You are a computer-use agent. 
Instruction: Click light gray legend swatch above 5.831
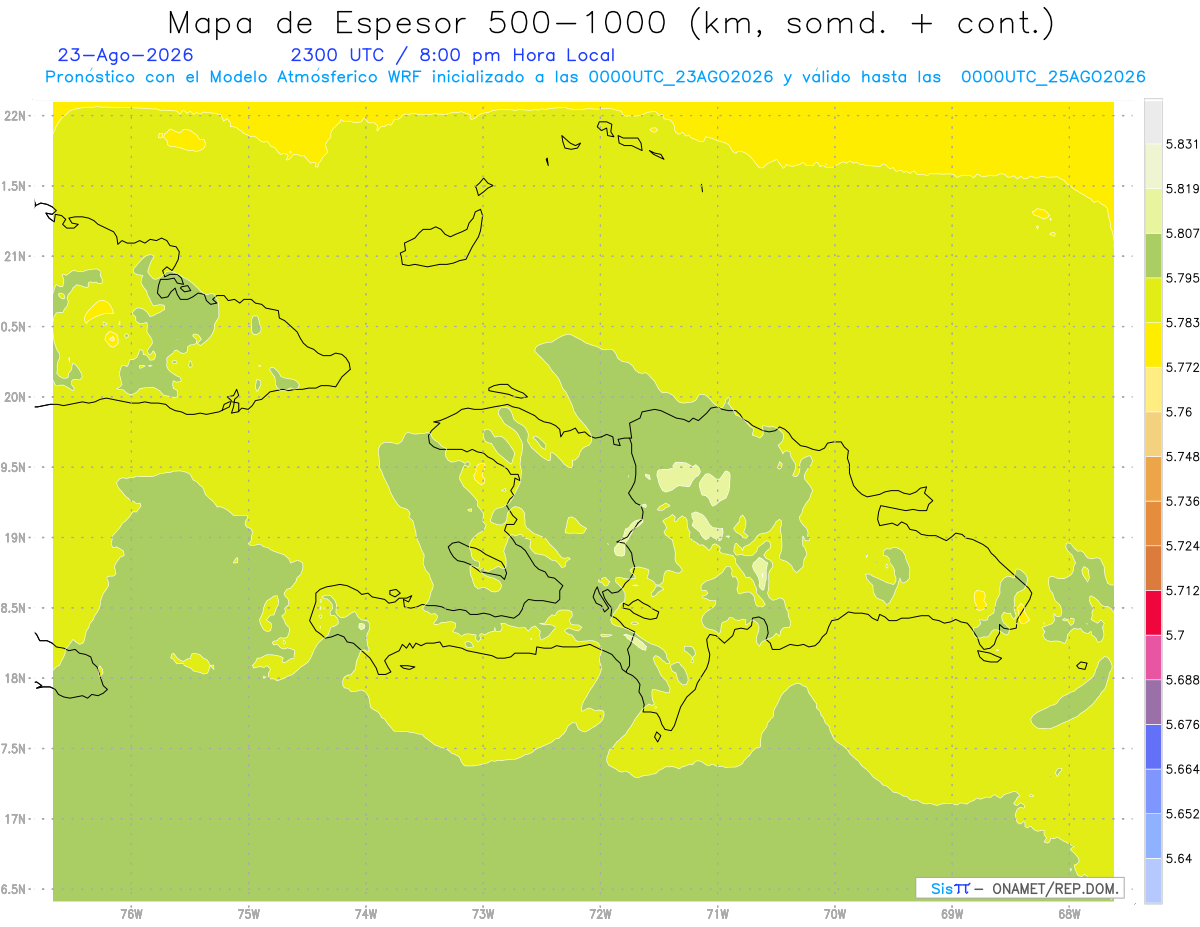tap(1153, 121)
